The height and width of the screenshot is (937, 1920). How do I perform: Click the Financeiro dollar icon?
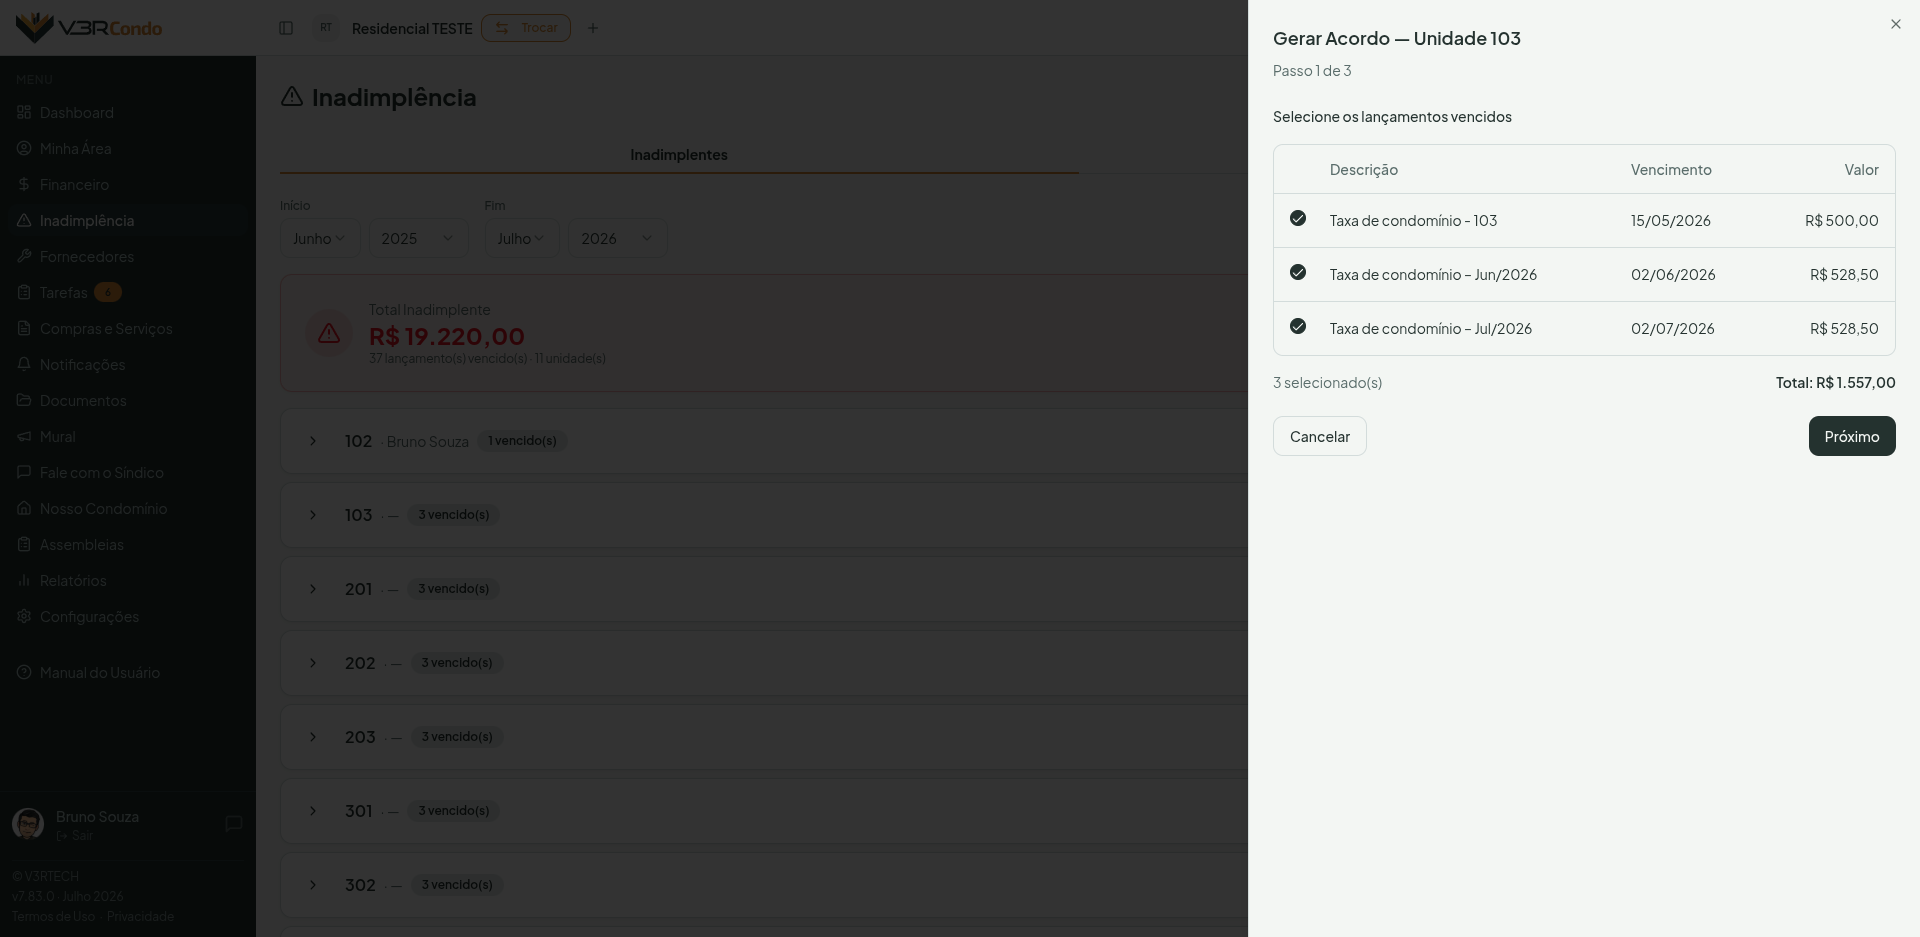coord(24,184)
